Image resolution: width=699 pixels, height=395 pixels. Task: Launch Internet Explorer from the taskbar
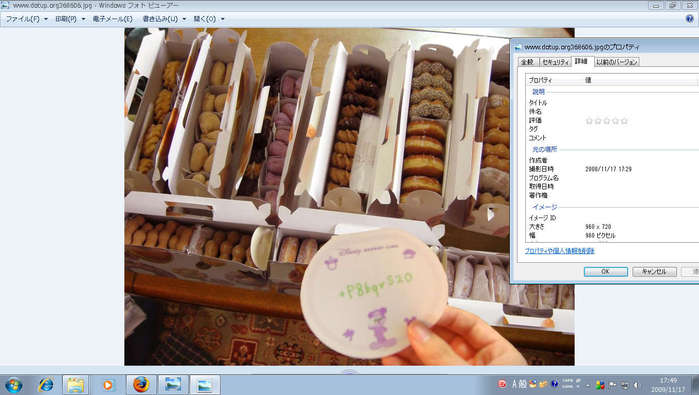(46, 384)
